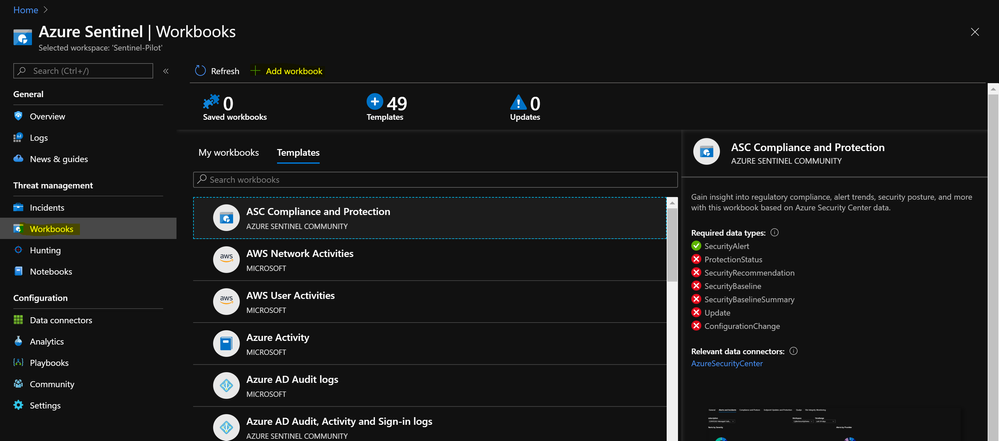
Task: Select ASC Compliance and Protection template
Action: point(430,218)
